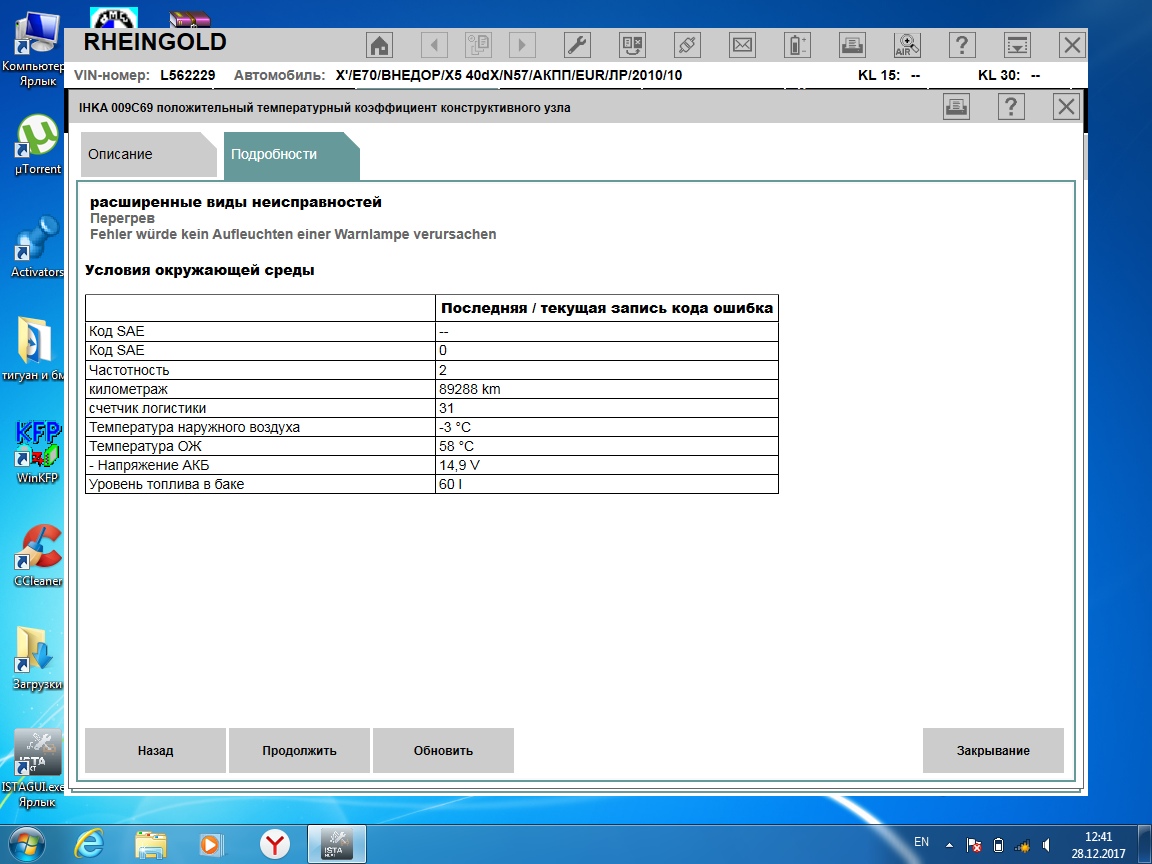Select the ISTAGUI.exe desktop shortcut
This screenshot has width=1152, height=864.
(x=34, y=769)
